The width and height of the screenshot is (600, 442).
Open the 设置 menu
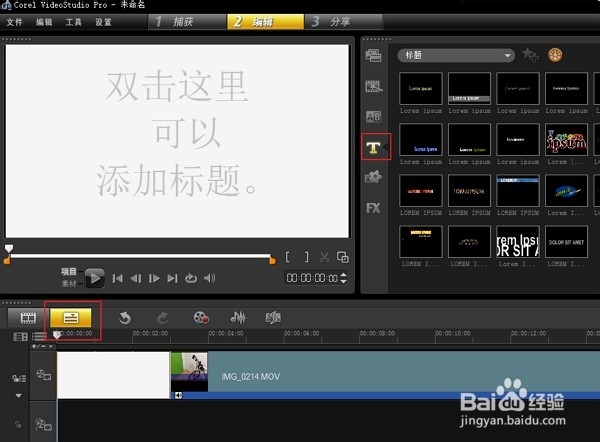click(103, 22)
